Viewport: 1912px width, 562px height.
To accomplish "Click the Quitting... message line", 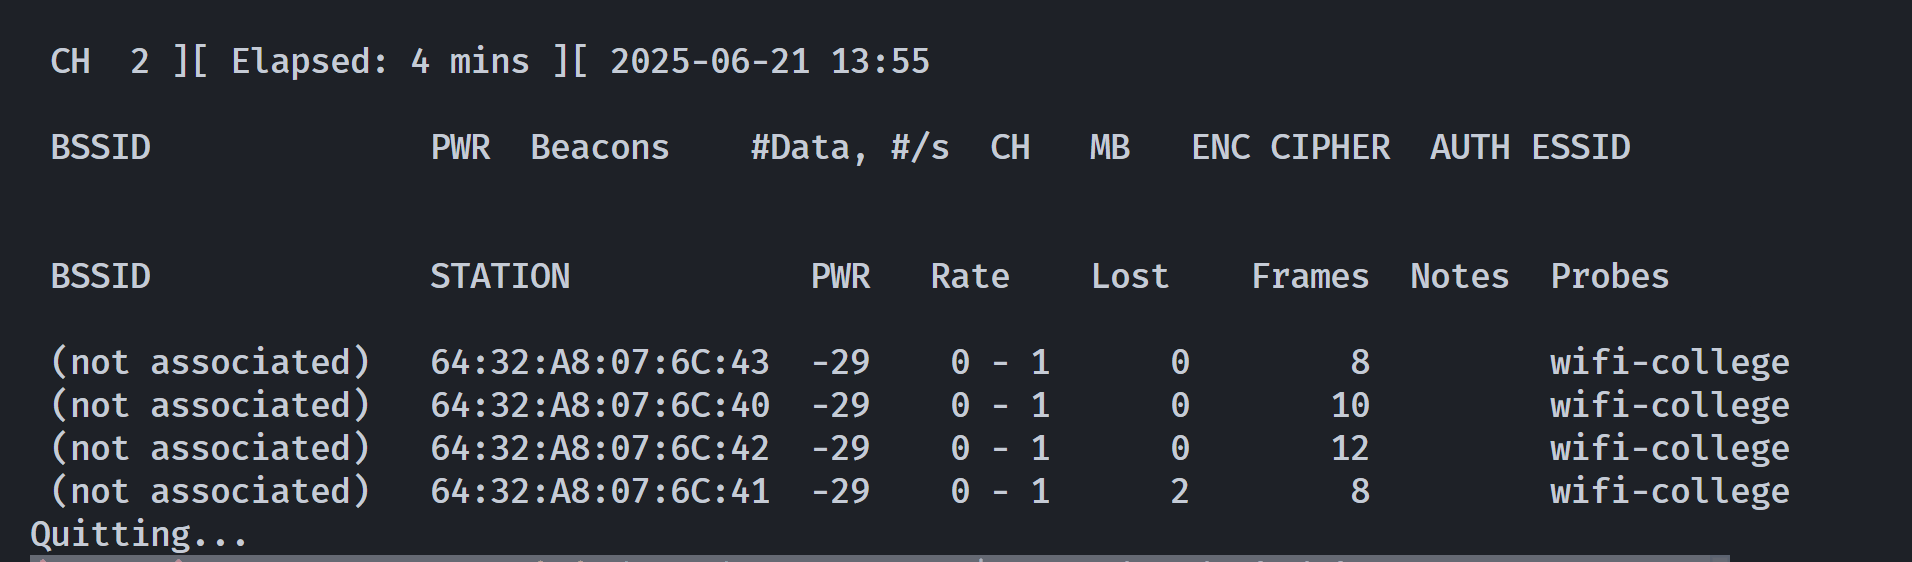I will click(139, 534).
